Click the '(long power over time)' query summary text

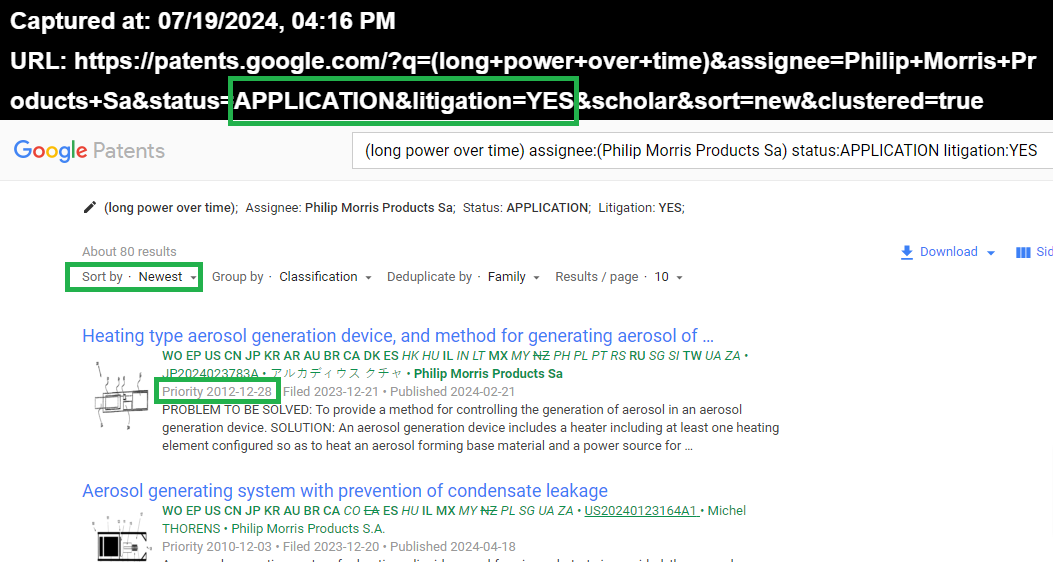coord(170,208)
